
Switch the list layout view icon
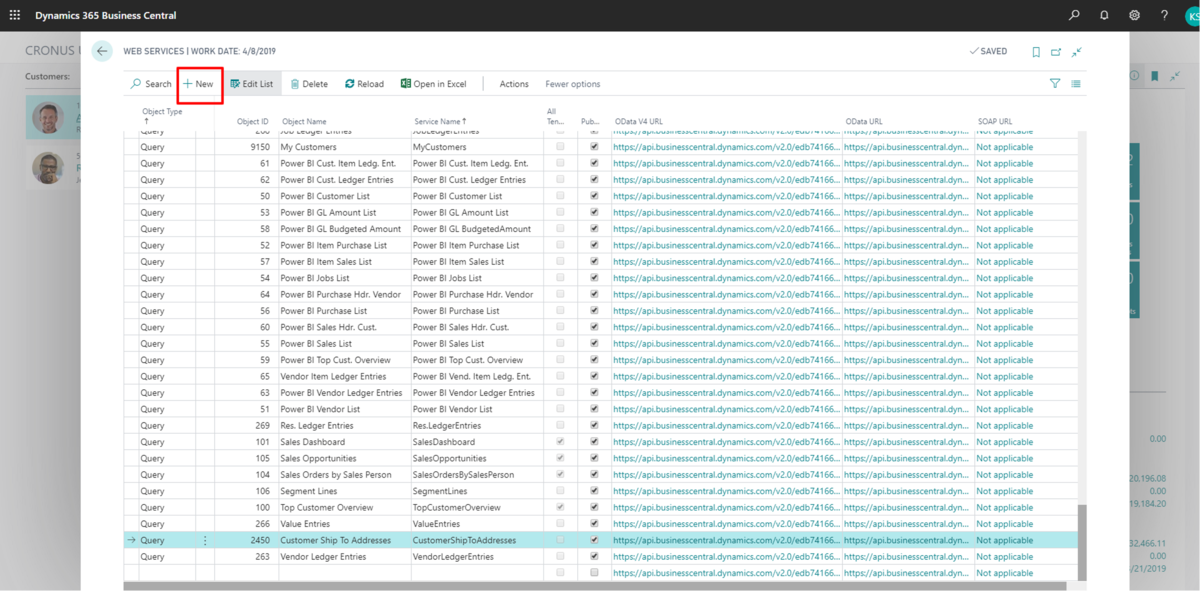click(1076, 84)
